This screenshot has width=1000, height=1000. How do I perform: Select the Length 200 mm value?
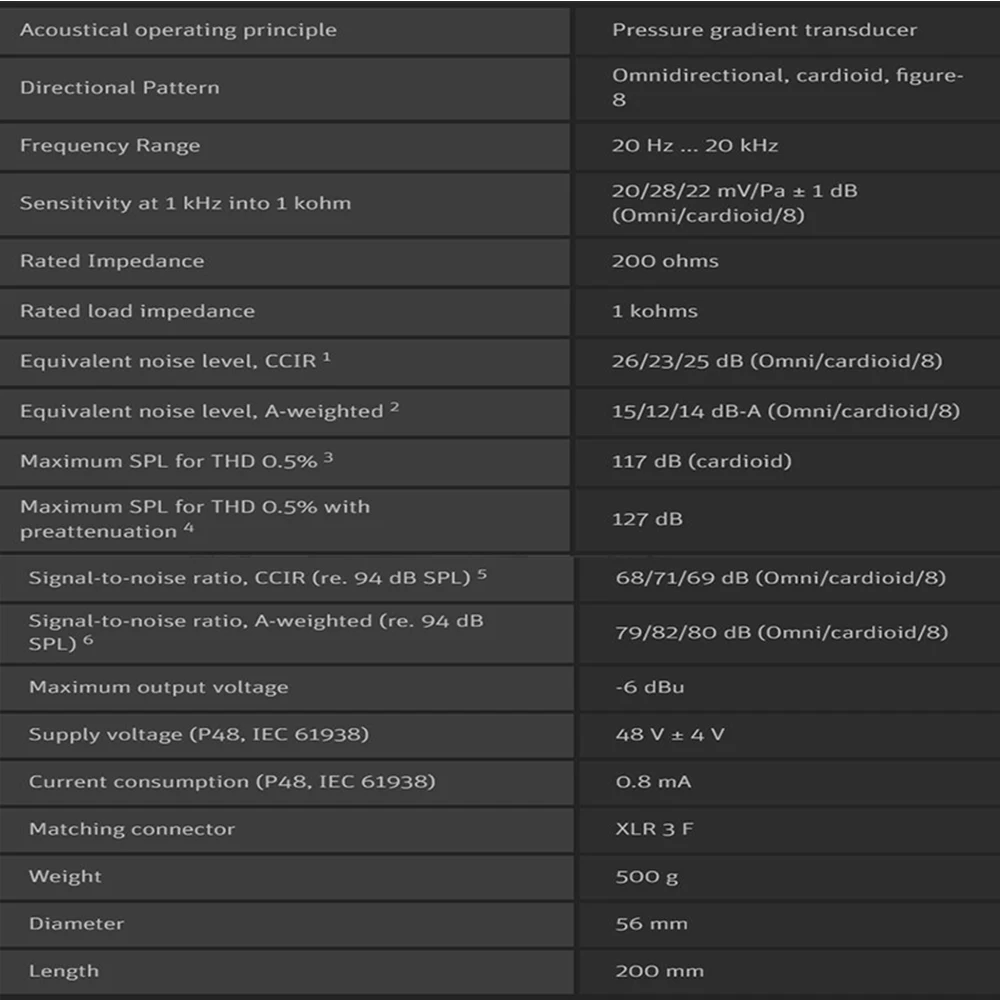tap(659, 971)
